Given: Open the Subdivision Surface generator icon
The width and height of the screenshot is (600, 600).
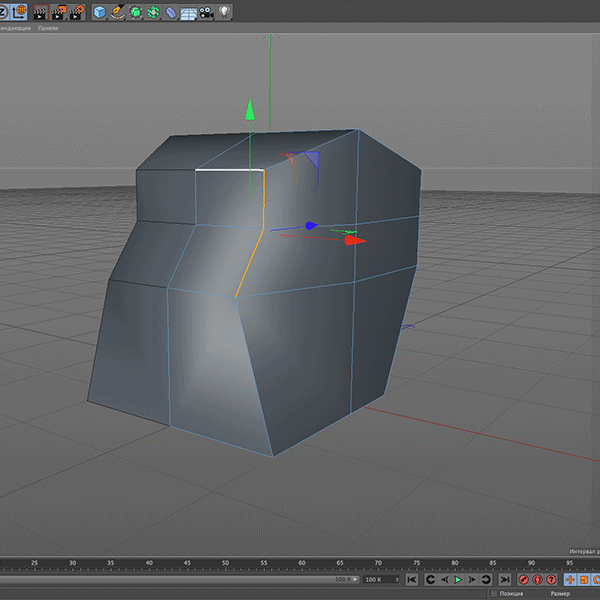Looking at the screenshot, I should coord(135,12).
